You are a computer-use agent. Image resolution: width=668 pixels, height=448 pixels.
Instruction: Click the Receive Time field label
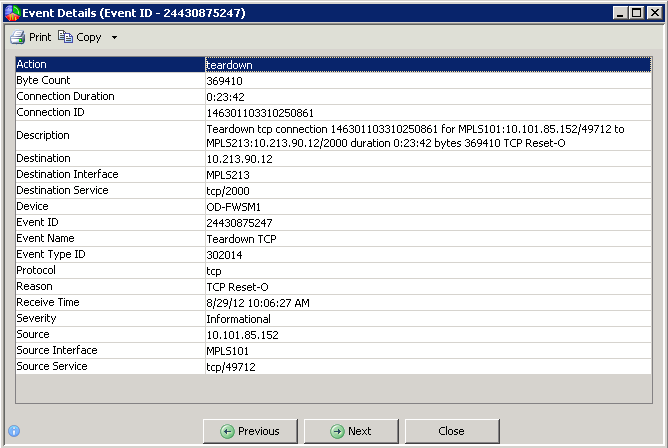48,302
